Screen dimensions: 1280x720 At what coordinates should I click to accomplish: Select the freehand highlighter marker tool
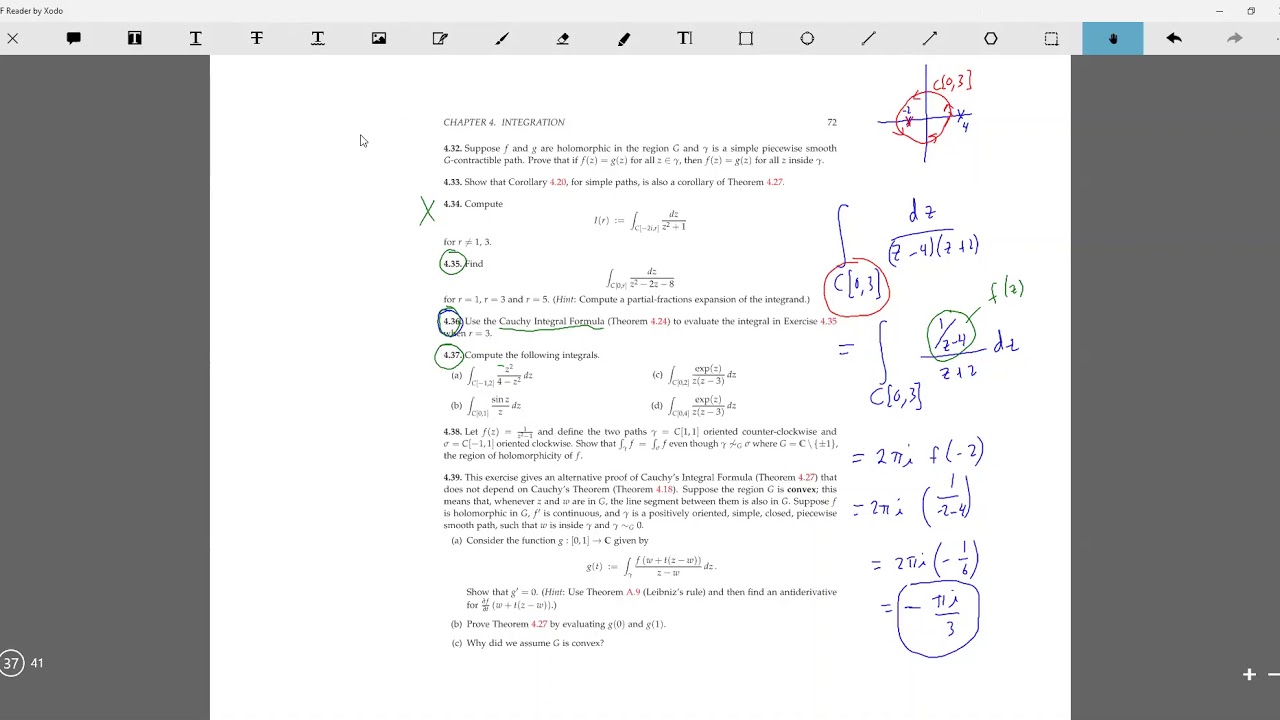[623, 38]
